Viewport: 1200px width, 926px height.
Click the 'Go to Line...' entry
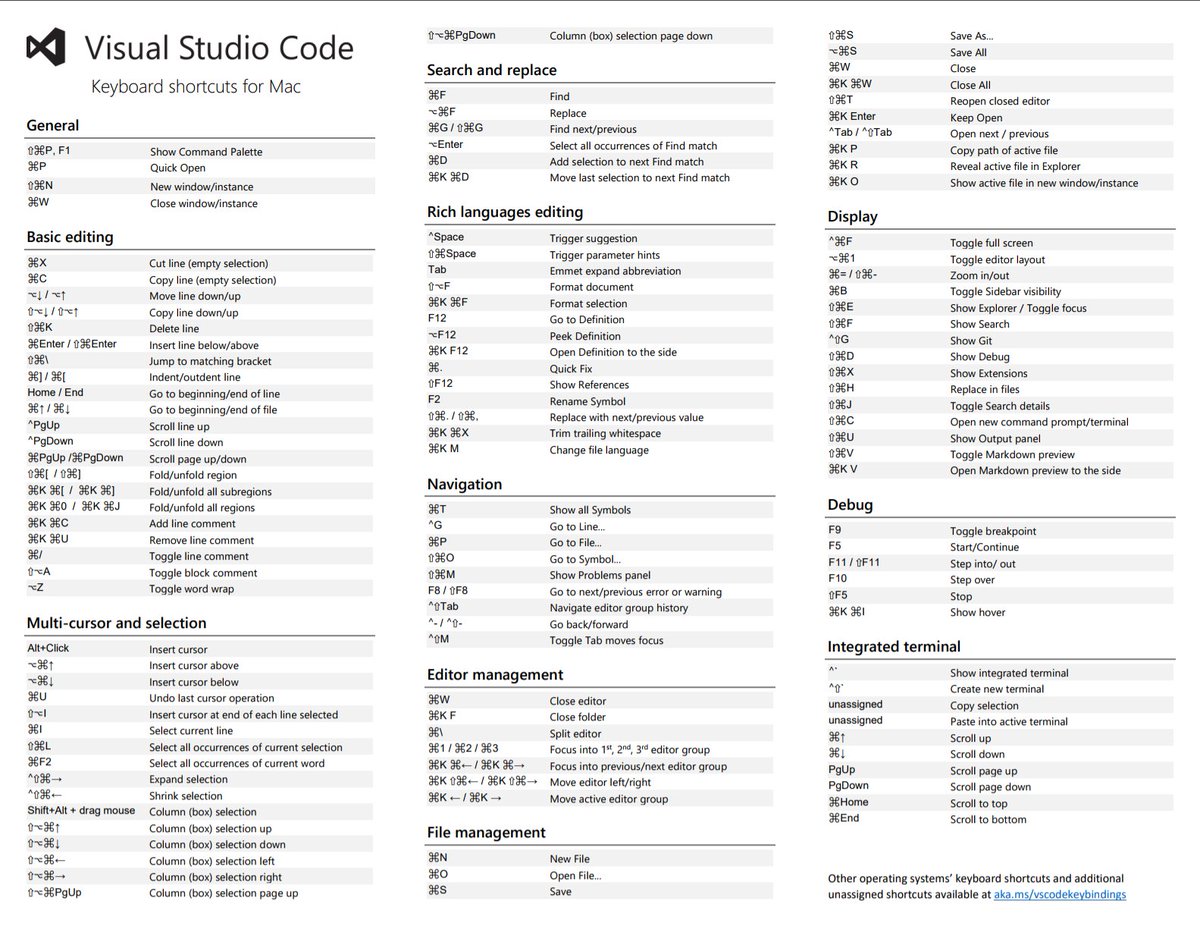[577, 527]
